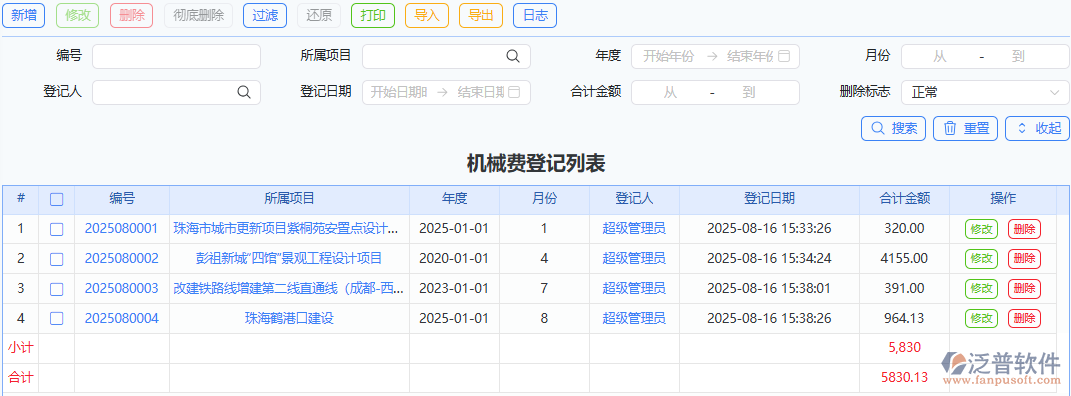
Task: Click 超级管理员 in row 2025080001
Action: point(634,229)
